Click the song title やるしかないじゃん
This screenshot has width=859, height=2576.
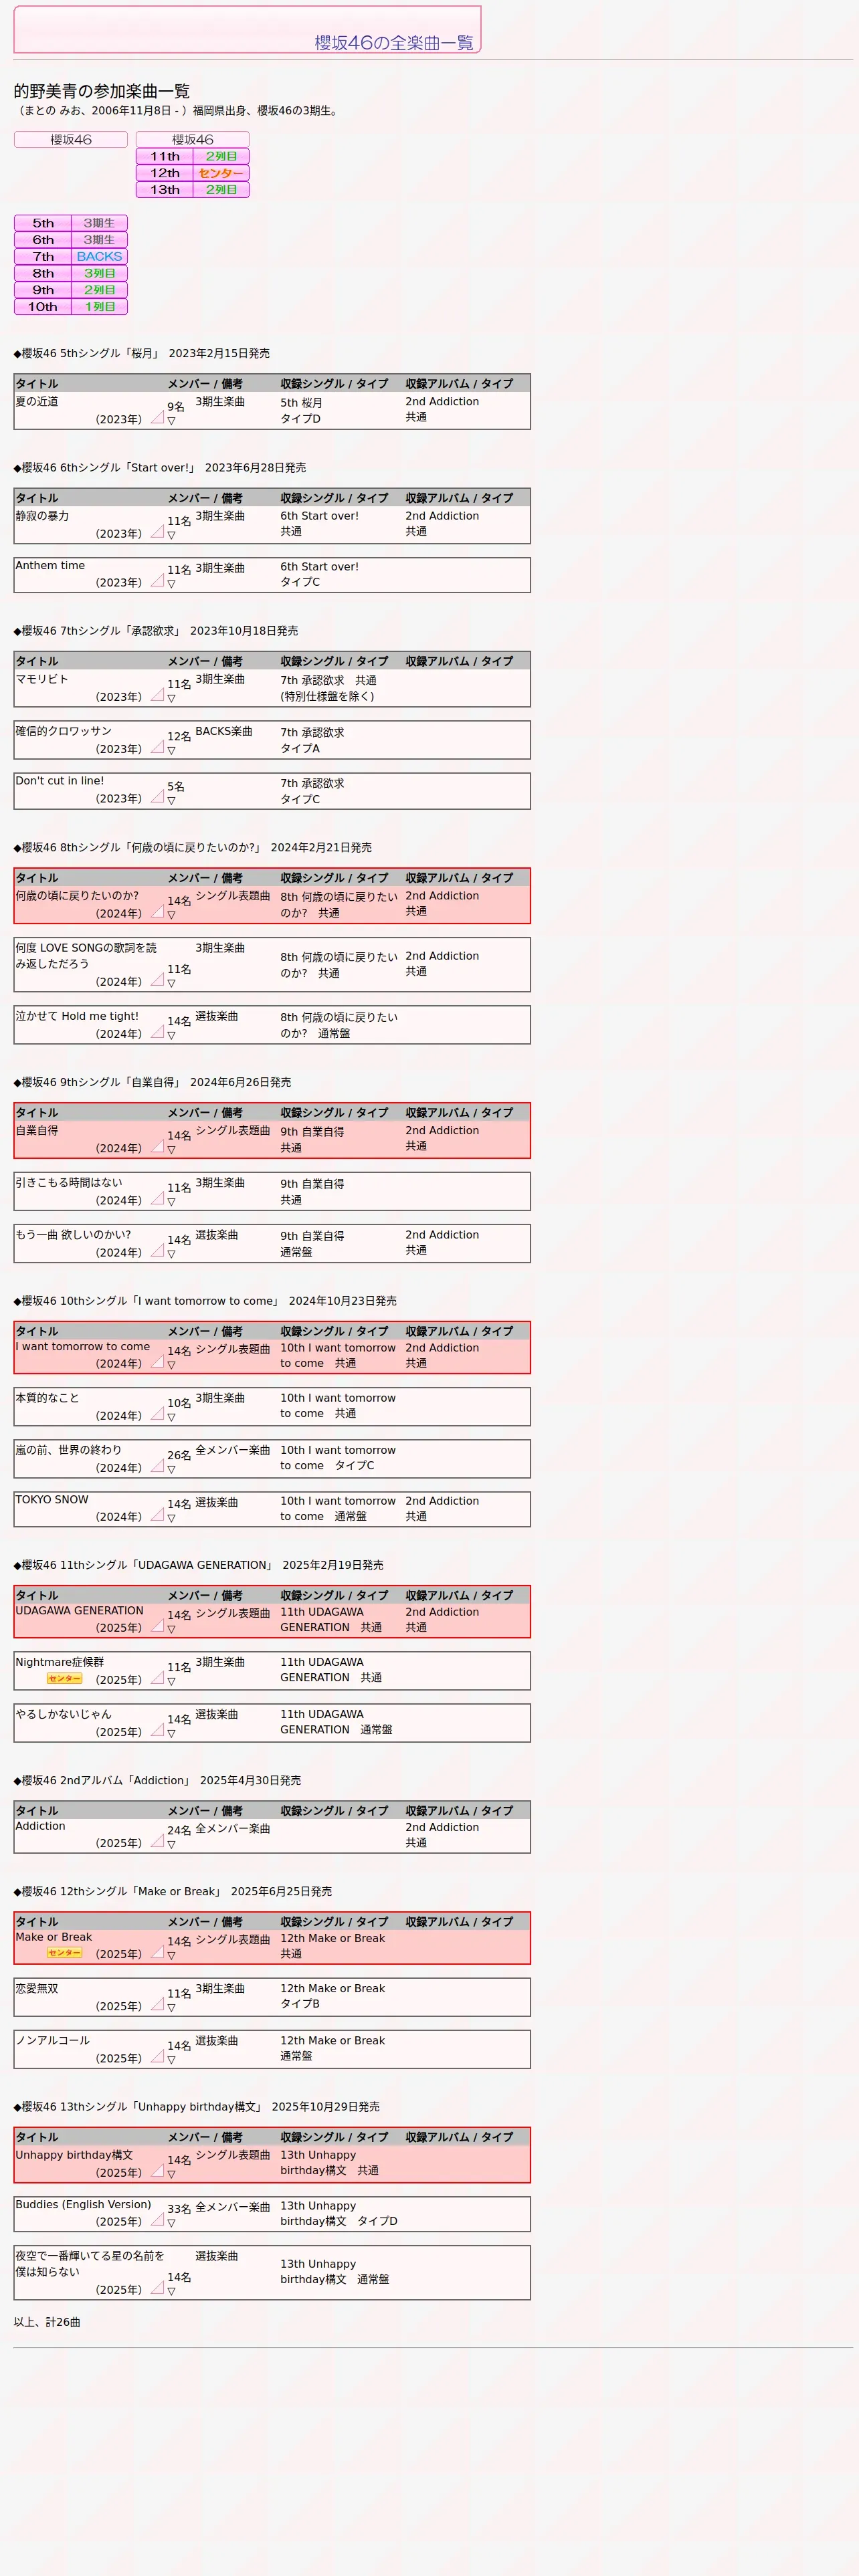[63, 1714]
